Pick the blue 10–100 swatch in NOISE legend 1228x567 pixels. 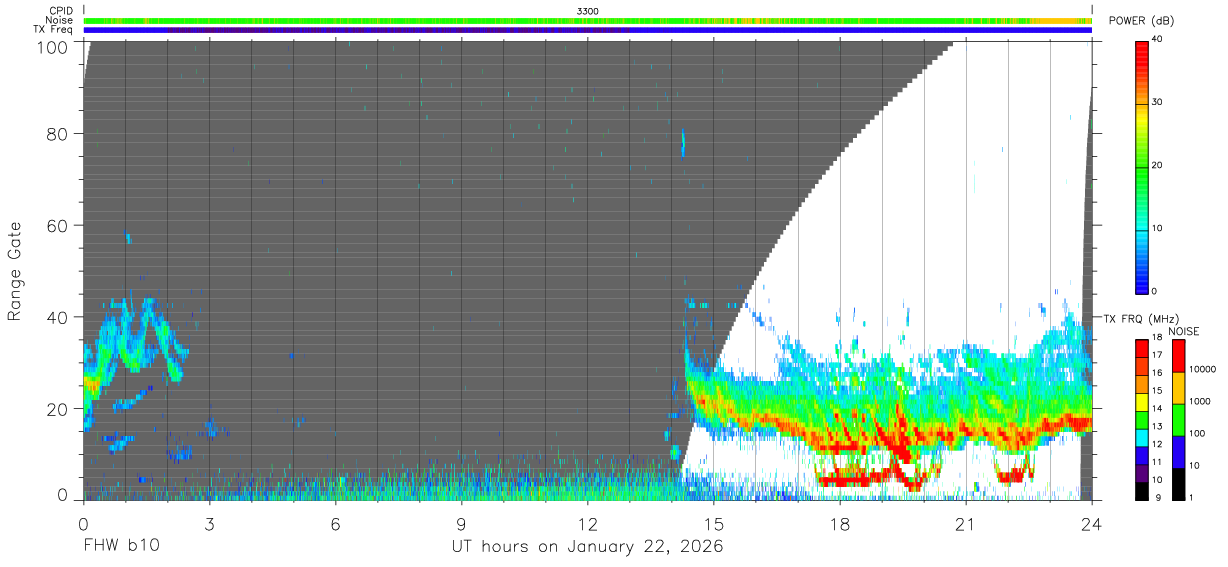(1178, 450)
